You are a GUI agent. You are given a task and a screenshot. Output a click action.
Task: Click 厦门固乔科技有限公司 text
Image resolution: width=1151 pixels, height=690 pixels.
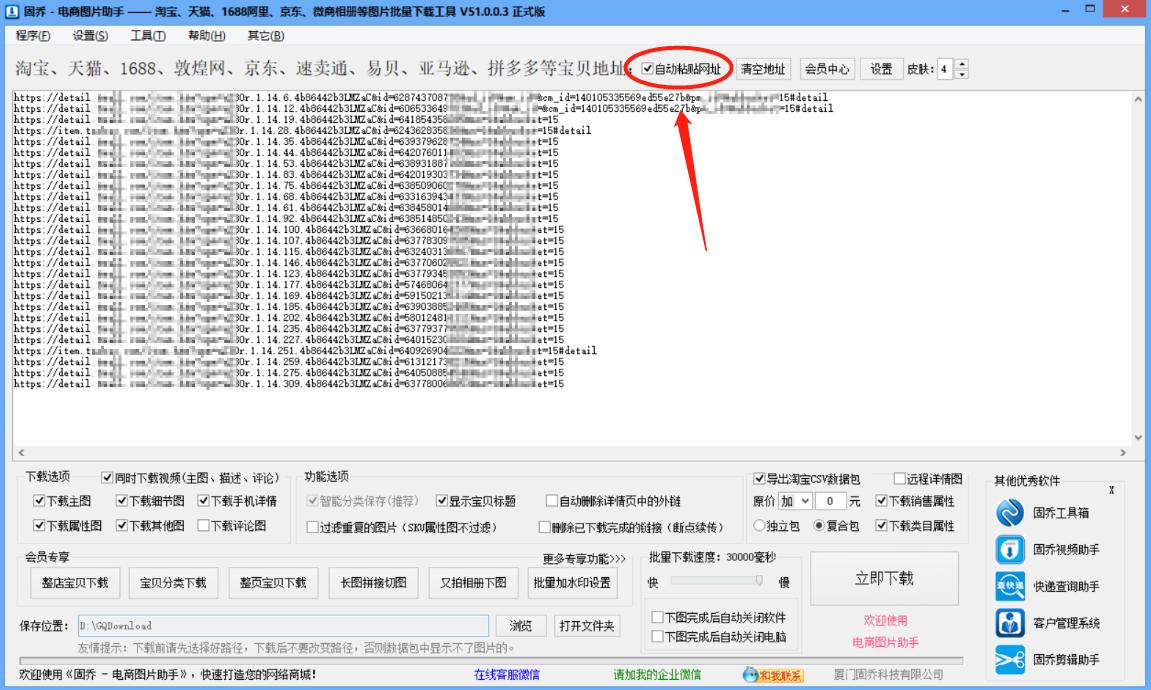887,675
